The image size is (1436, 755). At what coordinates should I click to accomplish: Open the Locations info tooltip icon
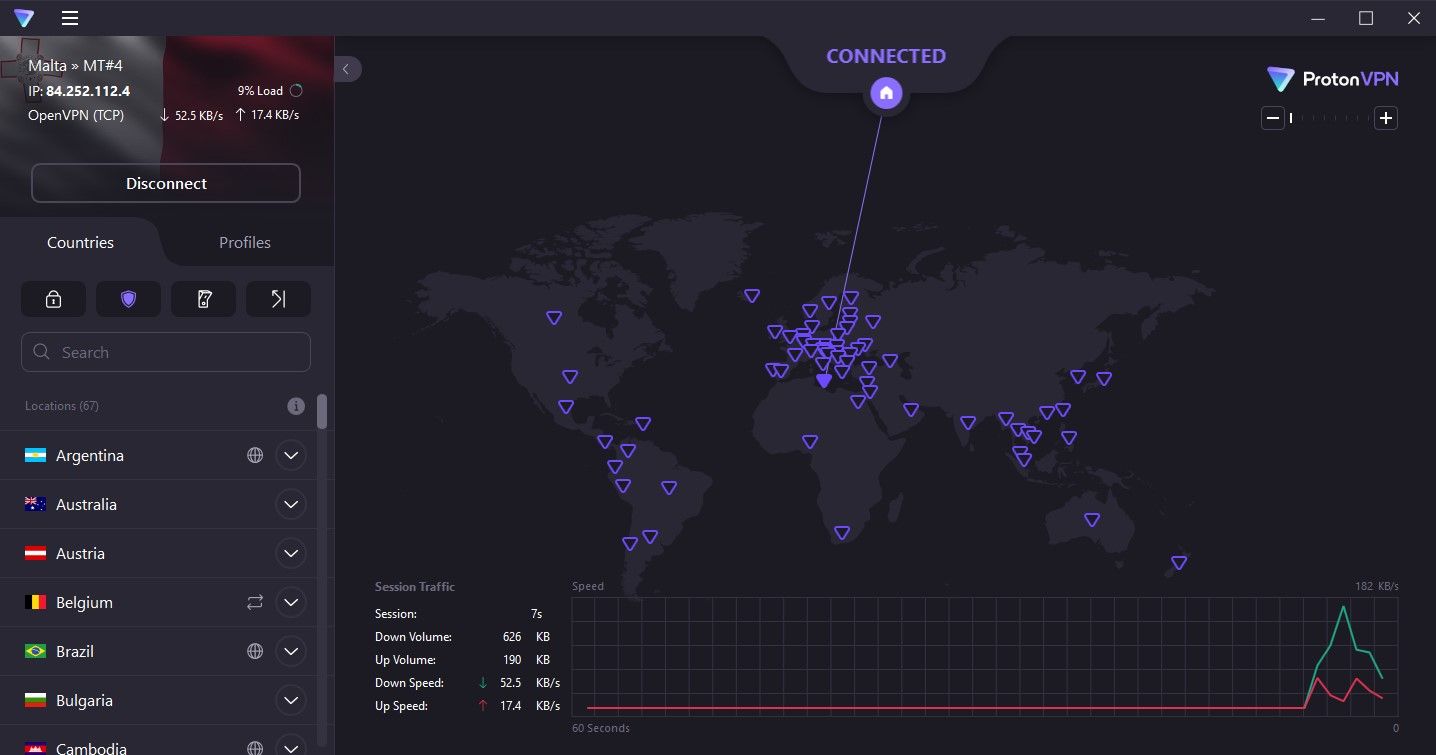pos(295,406)
